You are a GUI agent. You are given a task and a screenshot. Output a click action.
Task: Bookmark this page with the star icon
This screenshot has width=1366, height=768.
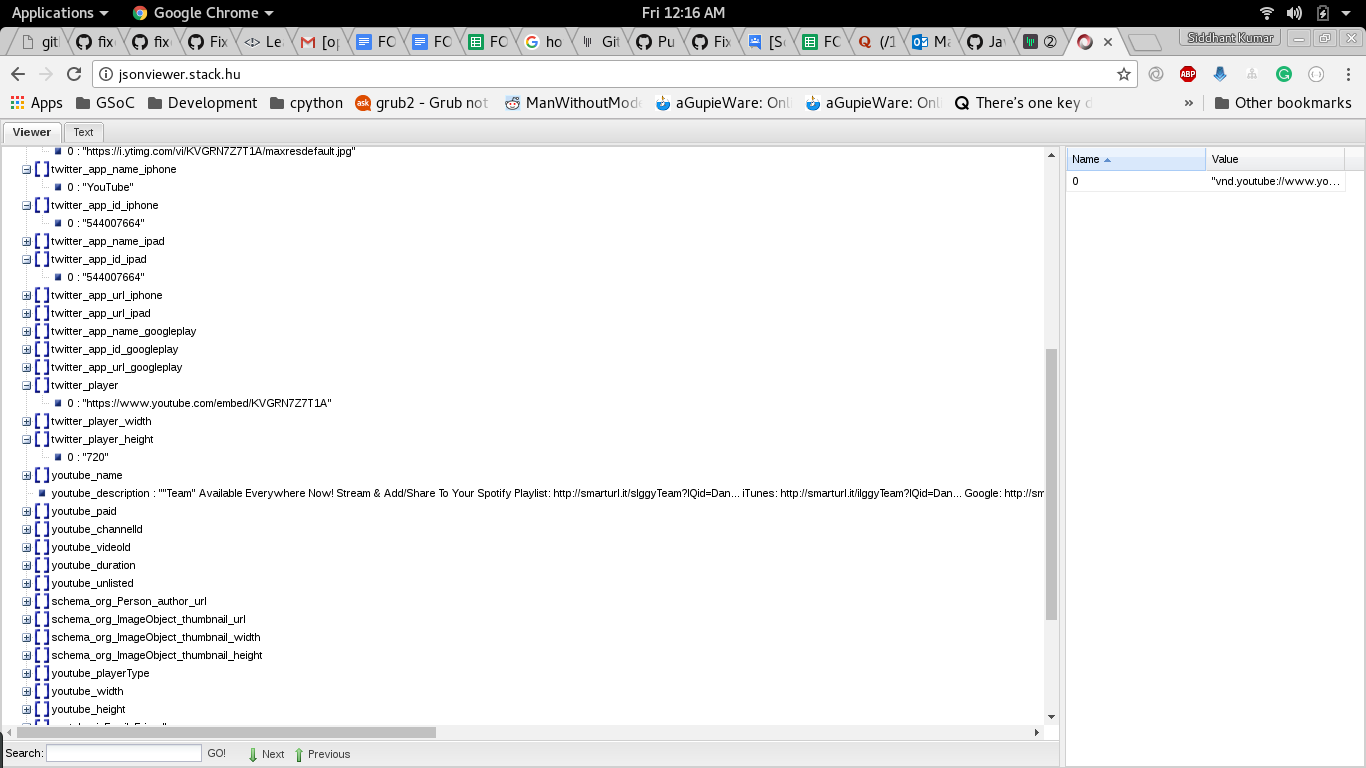[x=1124, y=74]
